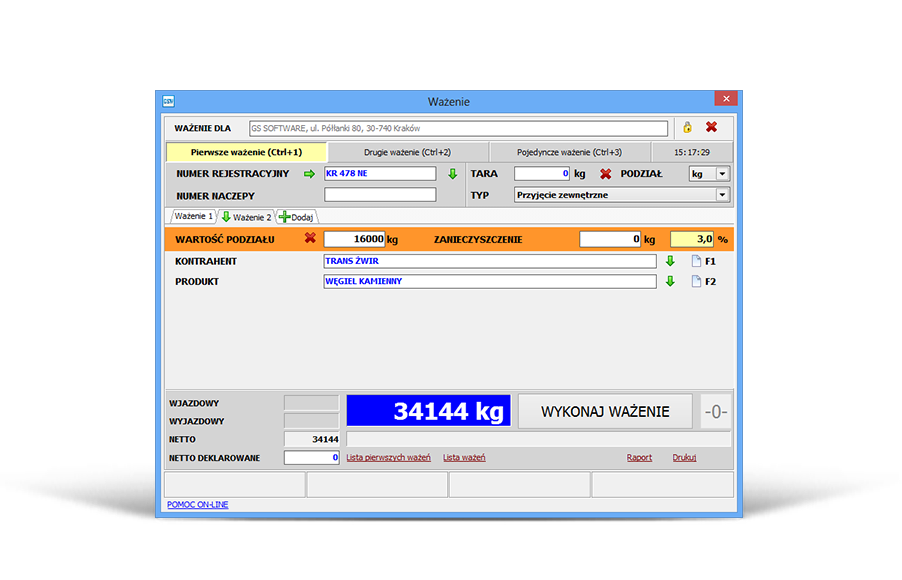Click the red X beside the padlock
902x580 pixels.
711,127
